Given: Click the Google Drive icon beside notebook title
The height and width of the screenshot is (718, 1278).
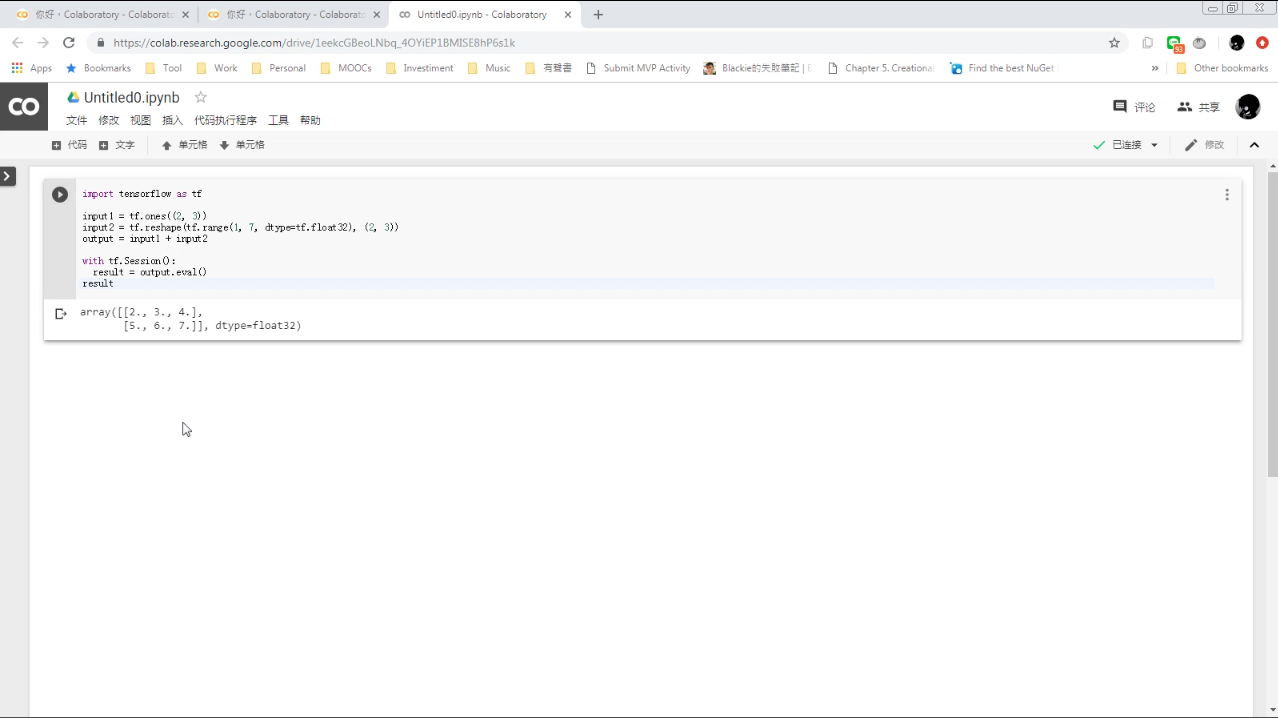Looking at the screenshot, I should pos(73,97).
